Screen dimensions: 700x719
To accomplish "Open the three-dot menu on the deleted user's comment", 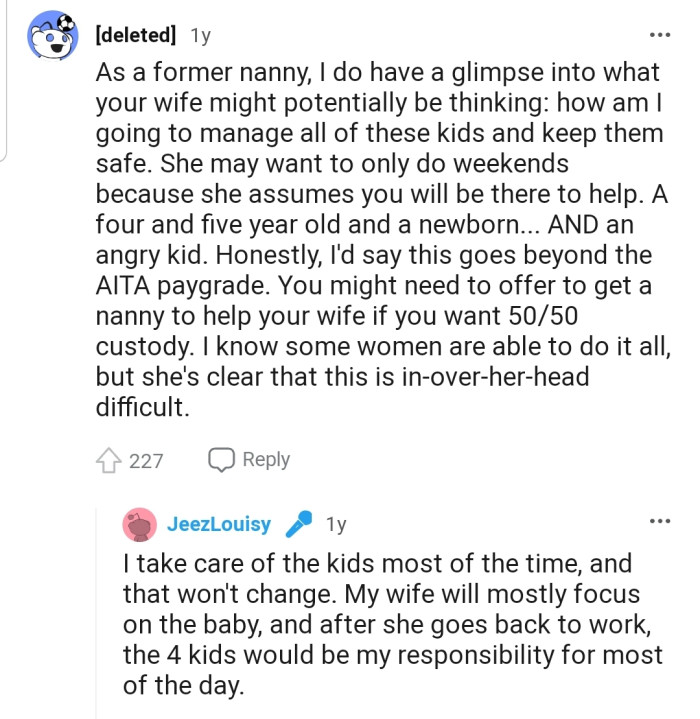I will pos(659,35).
